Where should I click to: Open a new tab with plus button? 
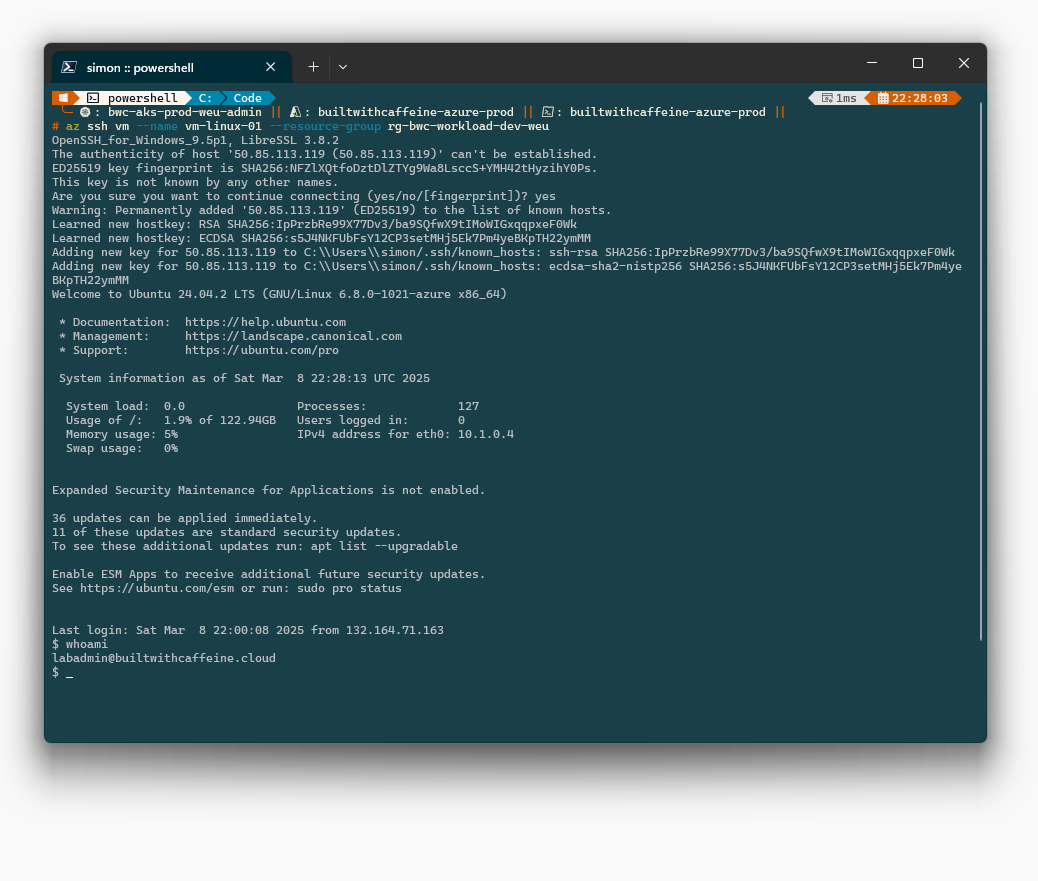pos(313,67)
